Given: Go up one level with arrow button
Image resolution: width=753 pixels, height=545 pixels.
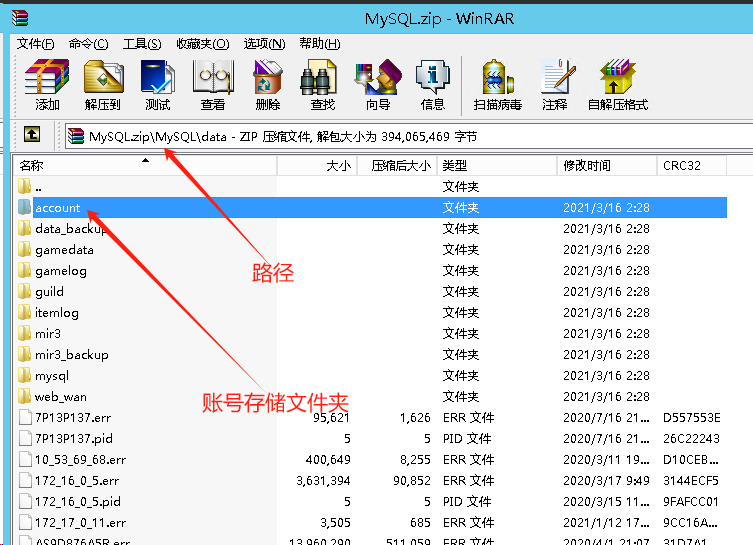Looking at the screenshot, I should (x=32, y=134).
